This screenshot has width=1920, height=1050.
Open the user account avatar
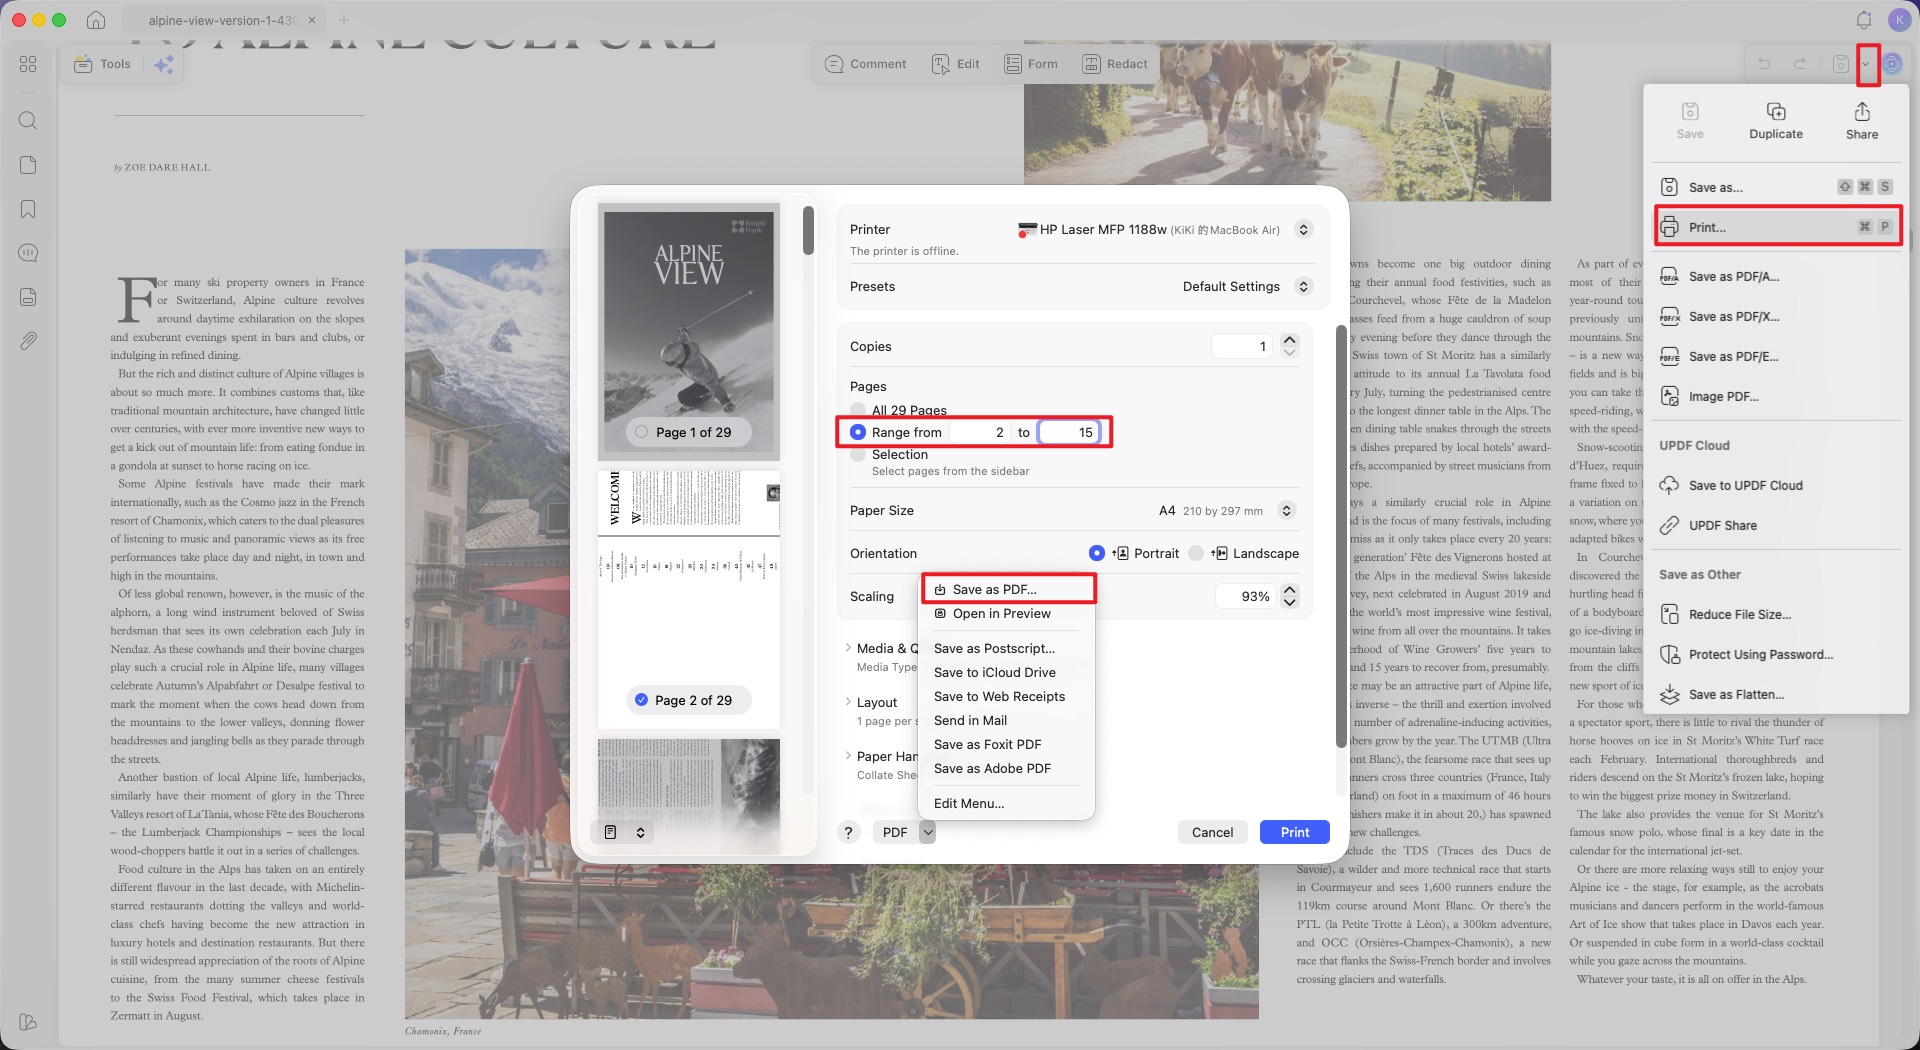1899,20
